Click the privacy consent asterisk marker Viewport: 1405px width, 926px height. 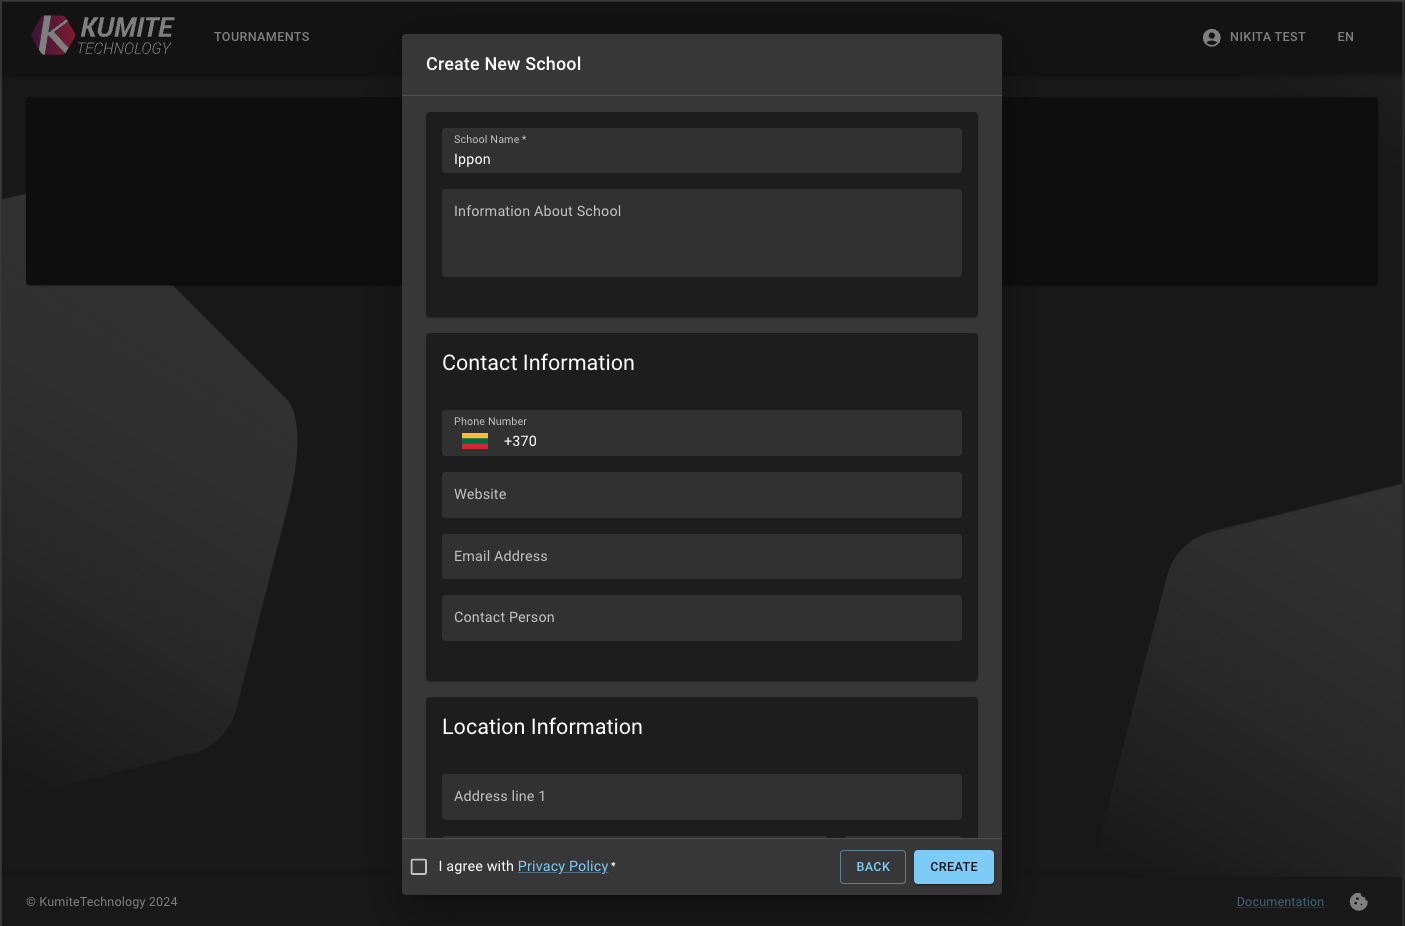click(x=613, y=866)
